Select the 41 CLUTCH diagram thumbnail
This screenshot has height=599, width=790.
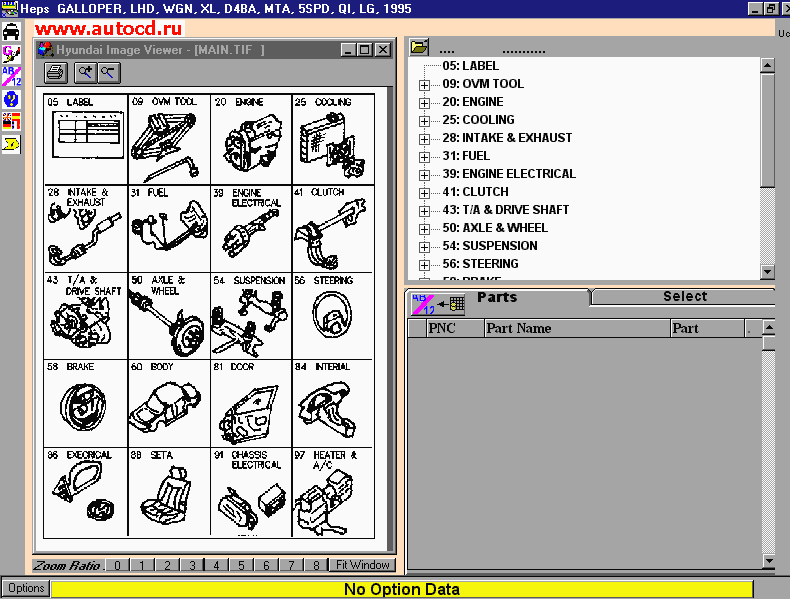pyautogui.click(x=333, y=229)
